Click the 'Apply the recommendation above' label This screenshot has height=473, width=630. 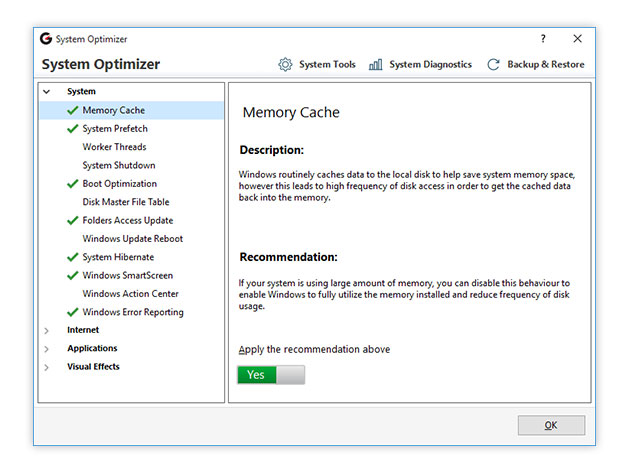[x=314, y=349]
